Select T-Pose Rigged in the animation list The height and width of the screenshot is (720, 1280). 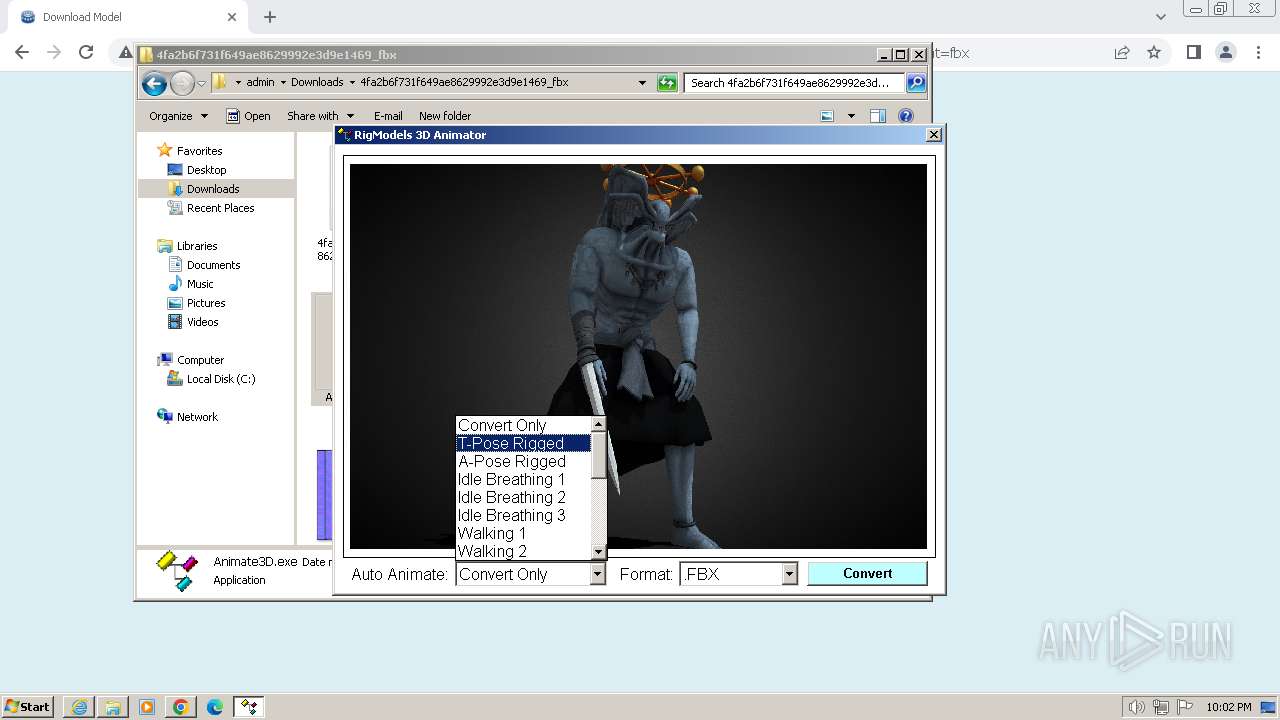(x=523, y=443)
